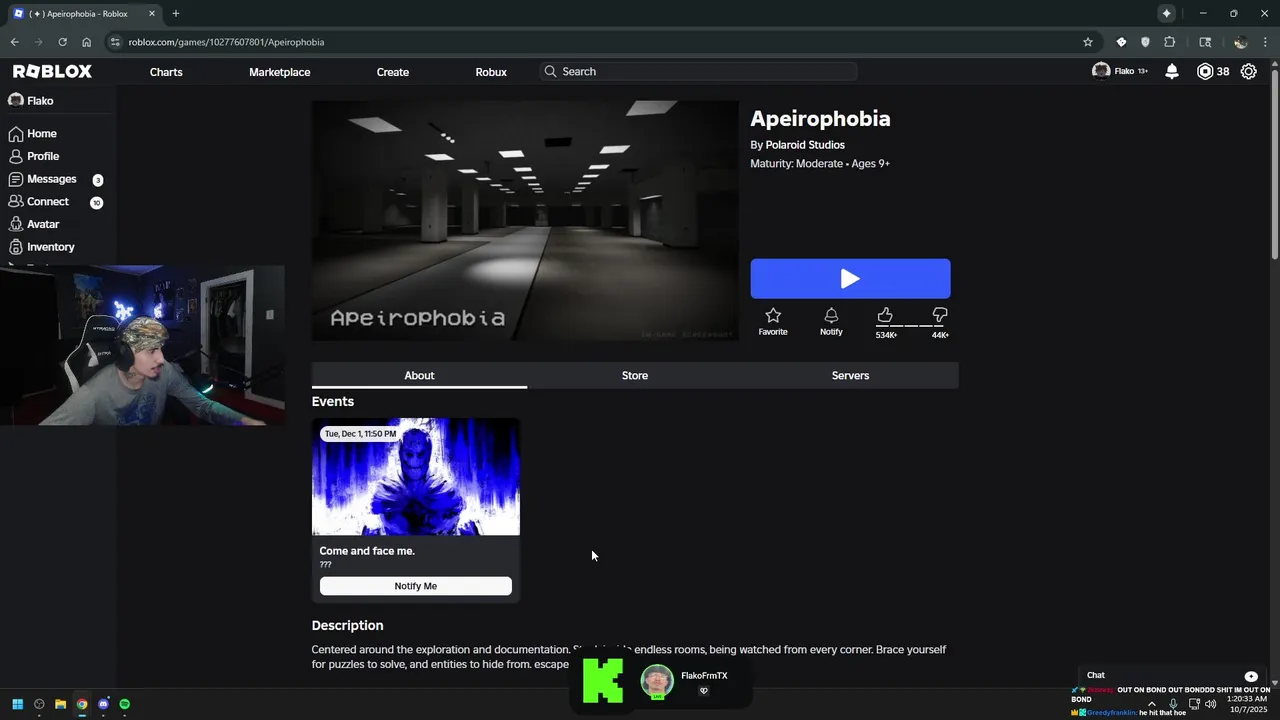Click the shield extension icon
Image resolution: width=1280 pixels, height=720 pixels.
[x=1145, y=42]
